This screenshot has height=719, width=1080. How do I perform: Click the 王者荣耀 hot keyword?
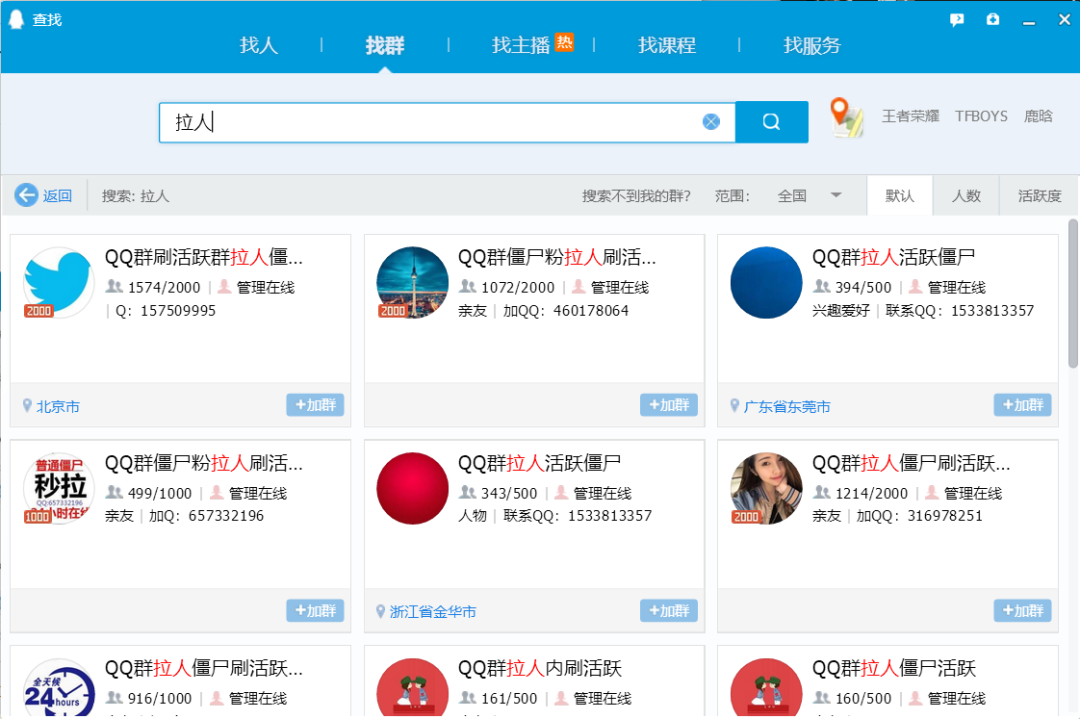[909, 116]
